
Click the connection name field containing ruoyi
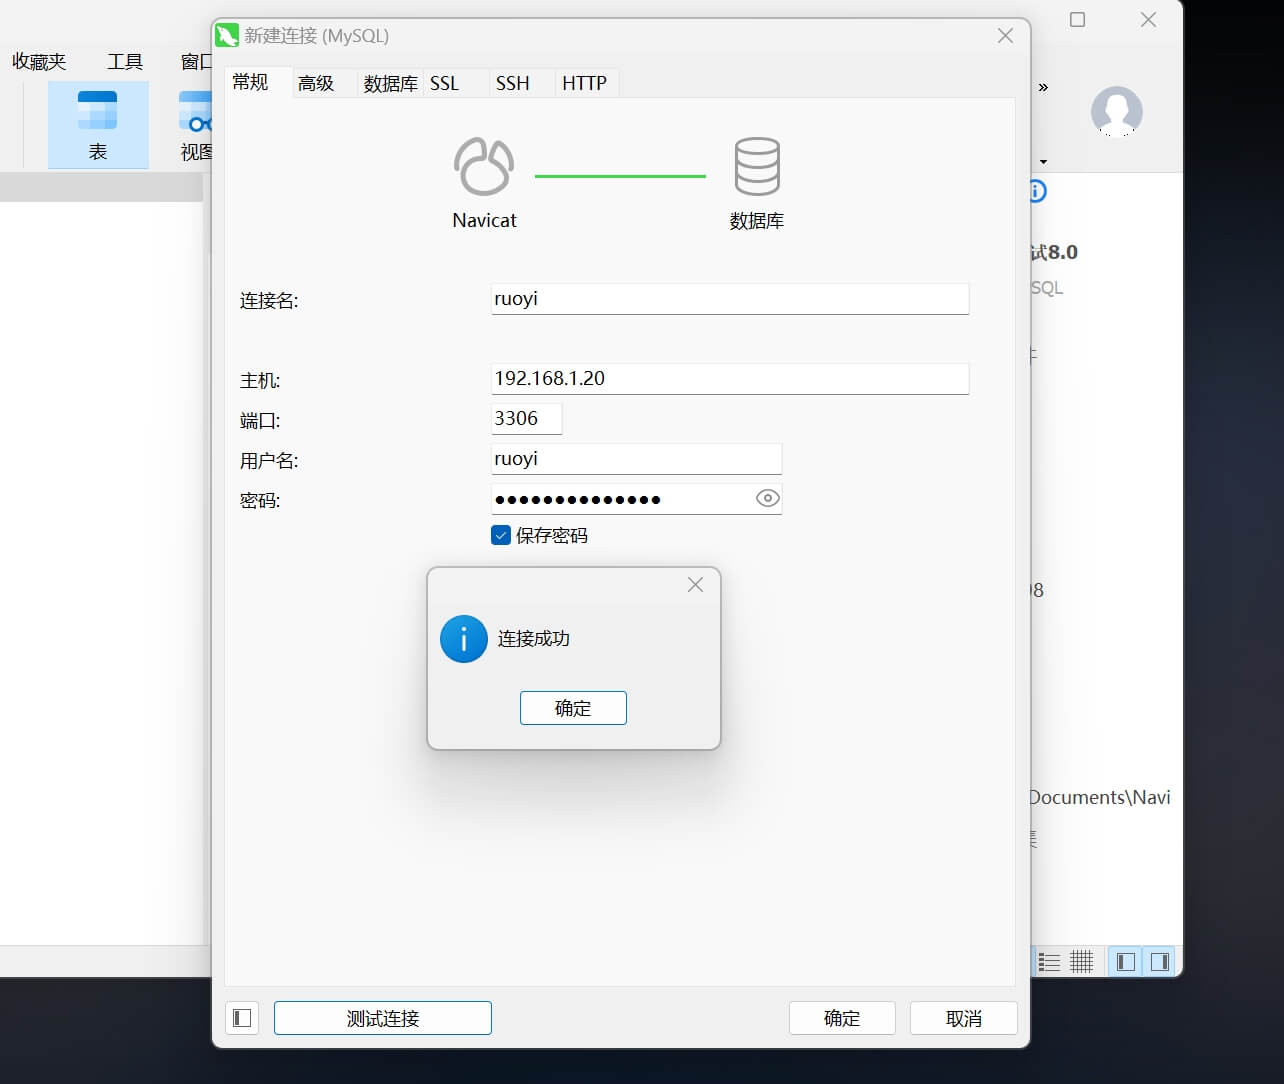730,299
